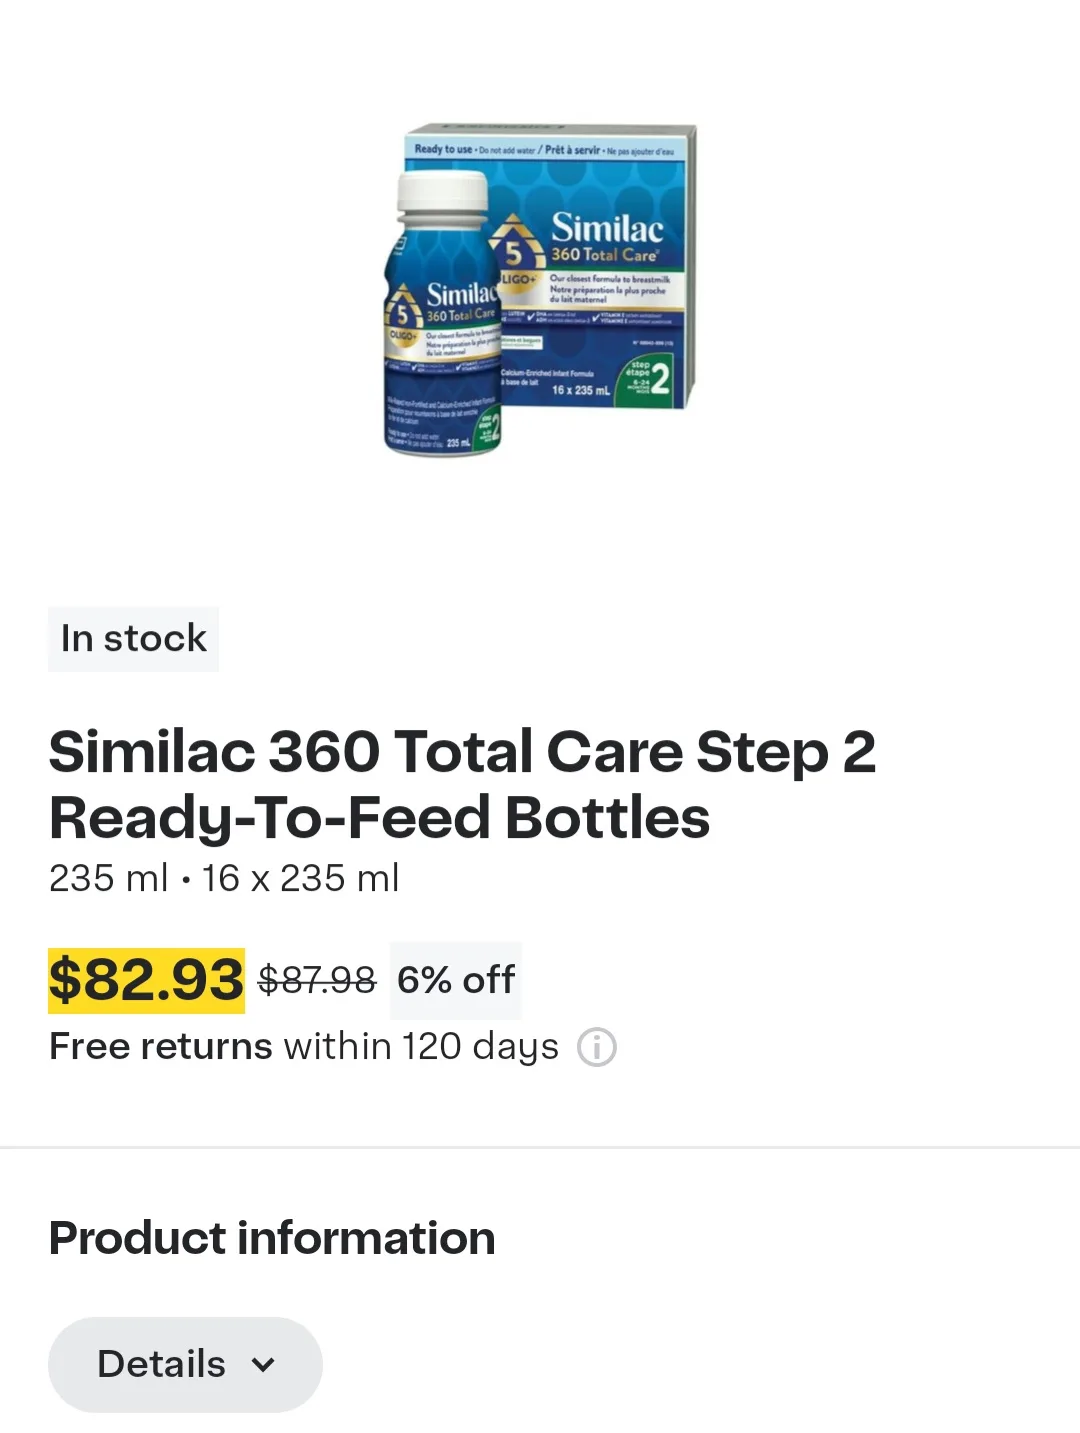Select the 6% off badge
The width and height of the screenshot is (1080, 1433).
455,980
